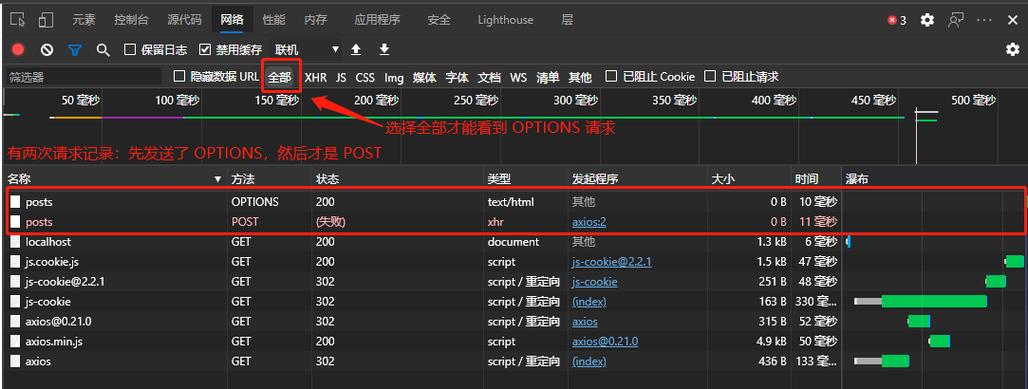Open the axios@0.21.0 initiator link

[x=605, y=341]
